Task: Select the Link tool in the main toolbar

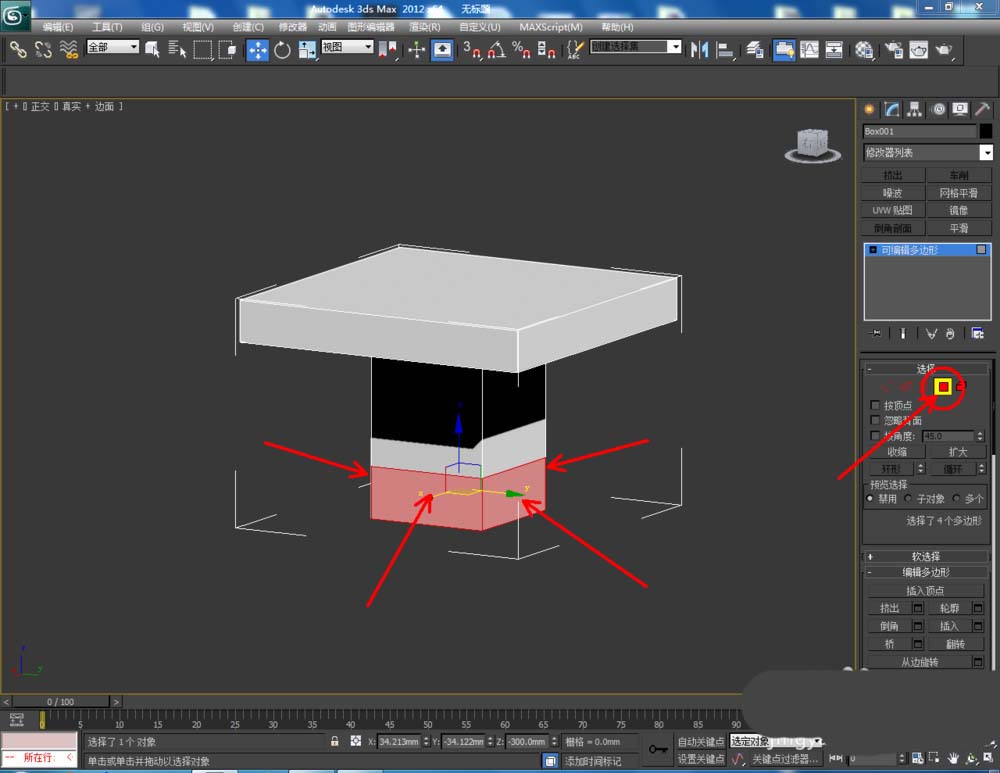Action: point(18,50)
